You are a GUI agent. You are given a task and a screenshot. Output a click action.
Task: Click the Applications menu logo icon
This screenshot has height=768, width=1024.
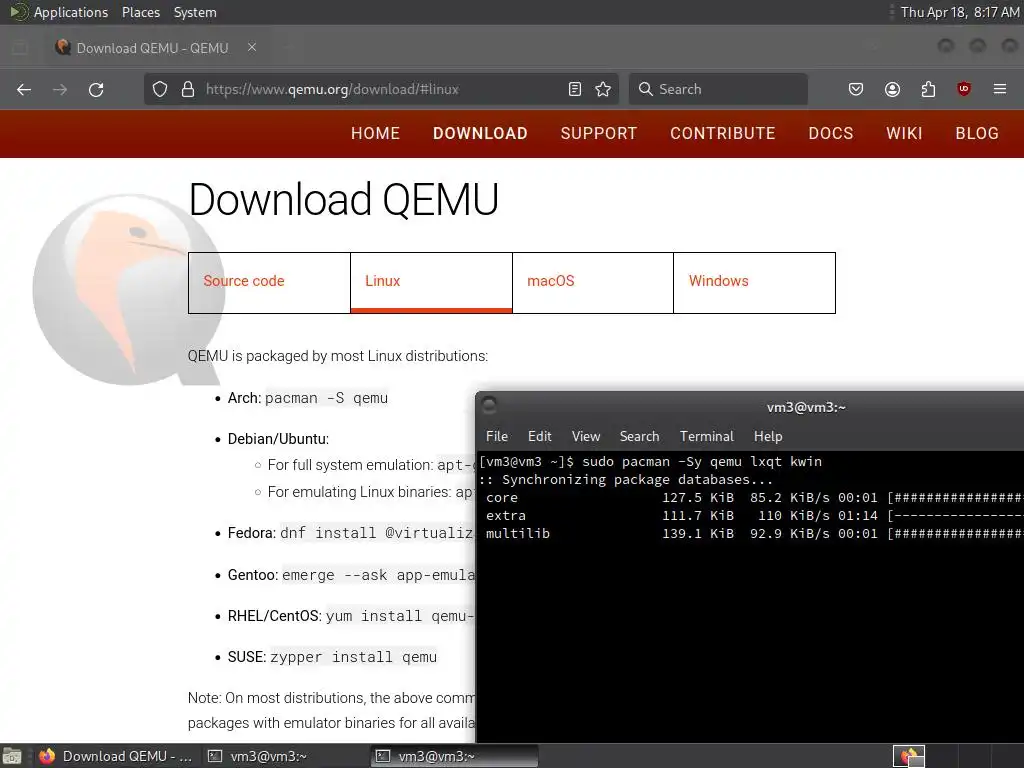19,12
